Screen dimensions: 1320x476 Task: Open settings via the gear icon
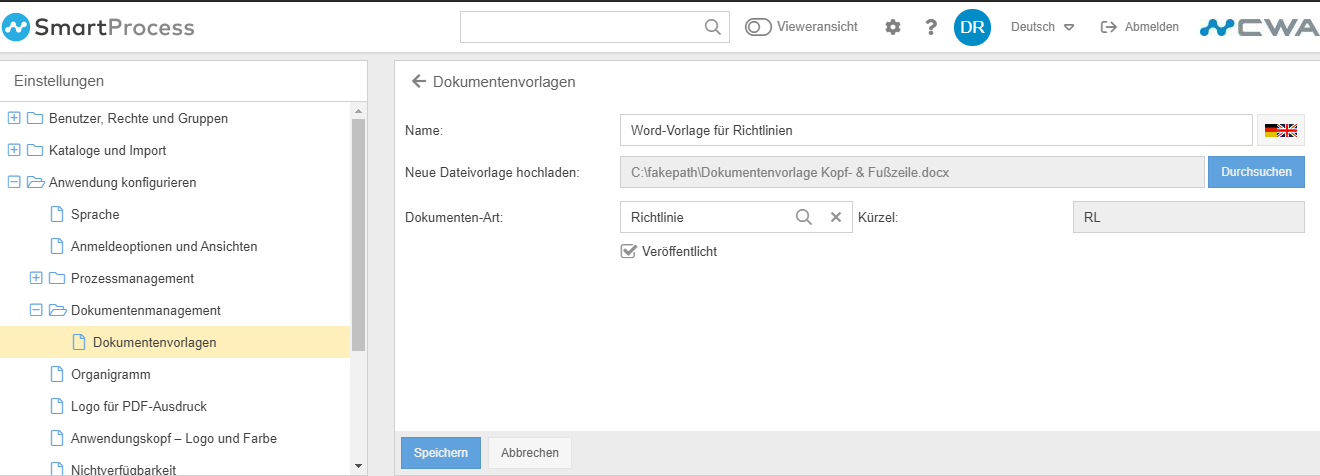pos(893,27)
